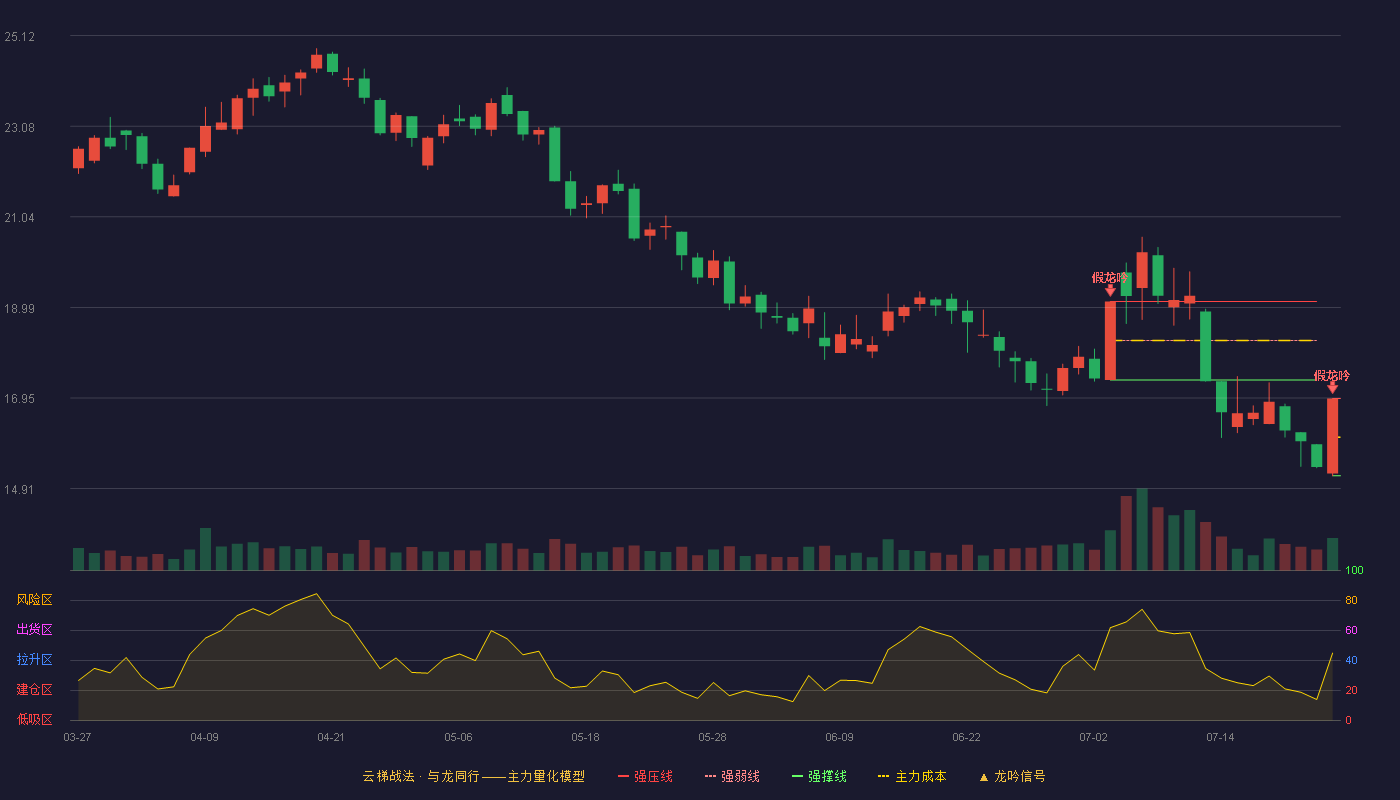Click the 07-14 date label
The height and width of the screenshot is (800, 1400).
tap(1220, 737)
